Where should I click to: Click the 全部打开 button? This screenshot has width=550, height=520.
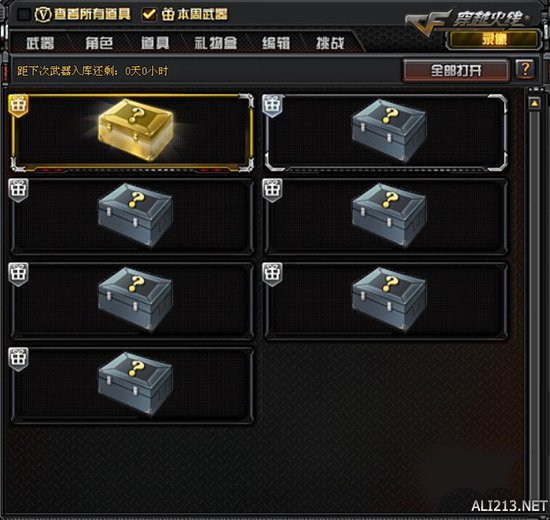pos(456,71)
